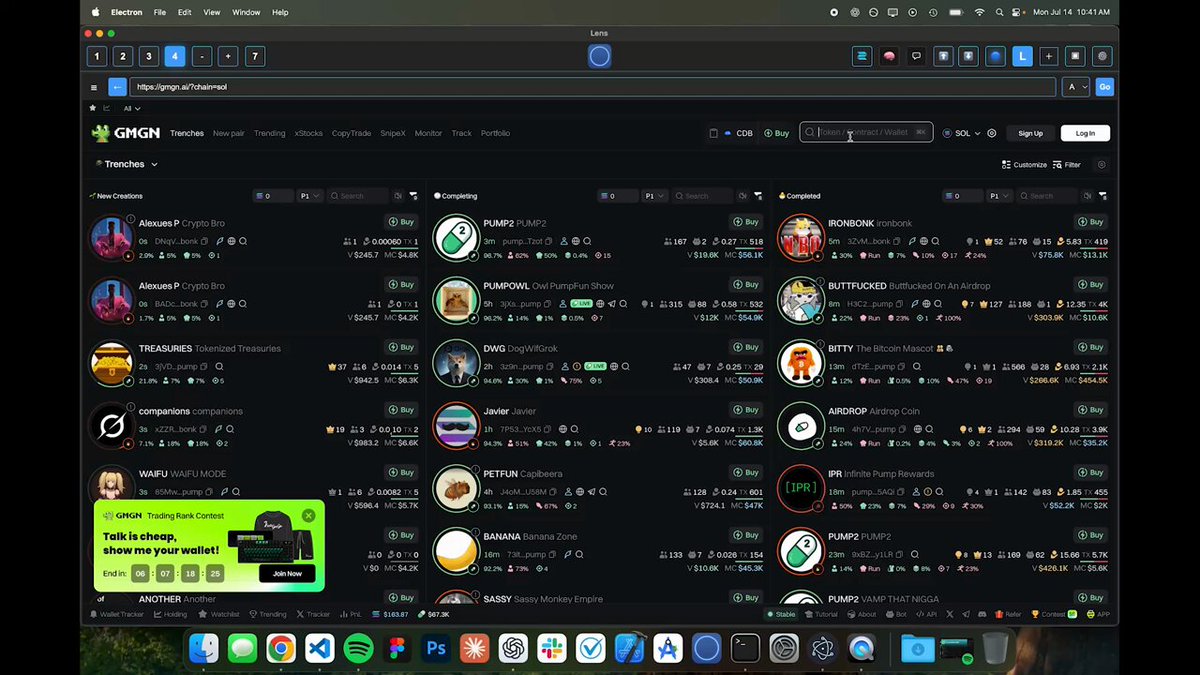The image size is (1200, 675).
Task: Open the View menu in macOS menu bar
Action: 212,12
